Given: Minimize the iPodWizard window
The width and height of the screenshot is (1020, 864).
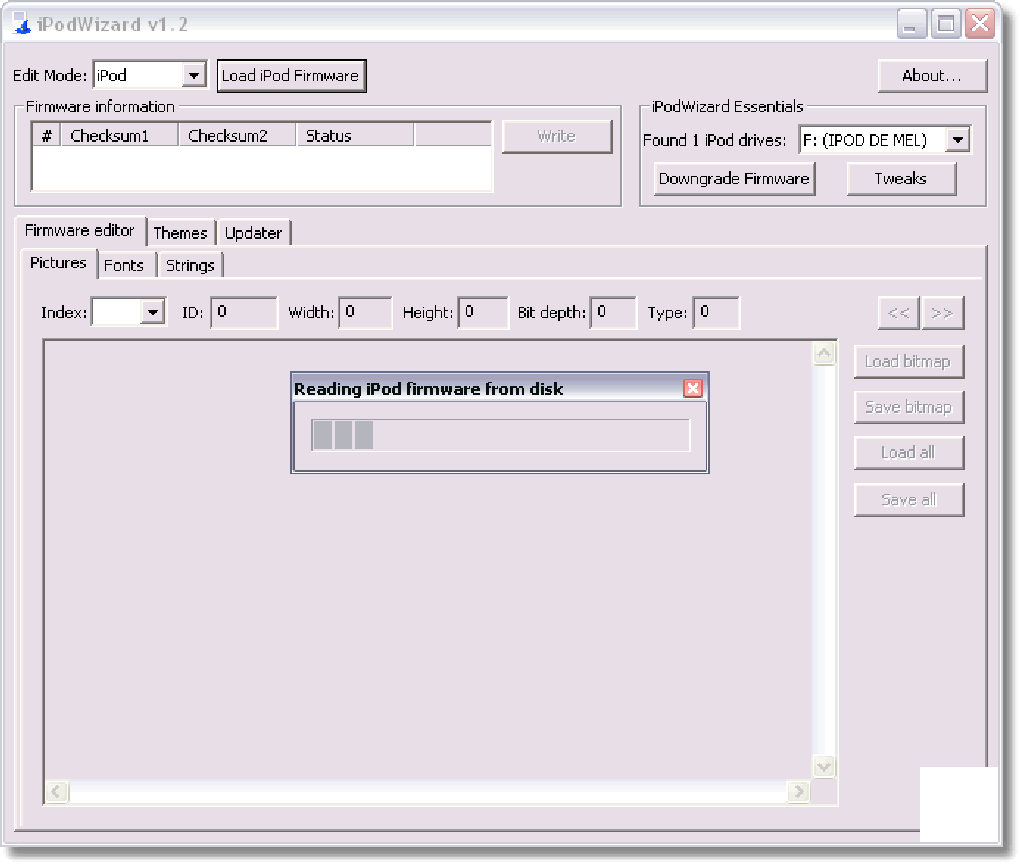Looking at the screenshot, I should click(911, 25).
